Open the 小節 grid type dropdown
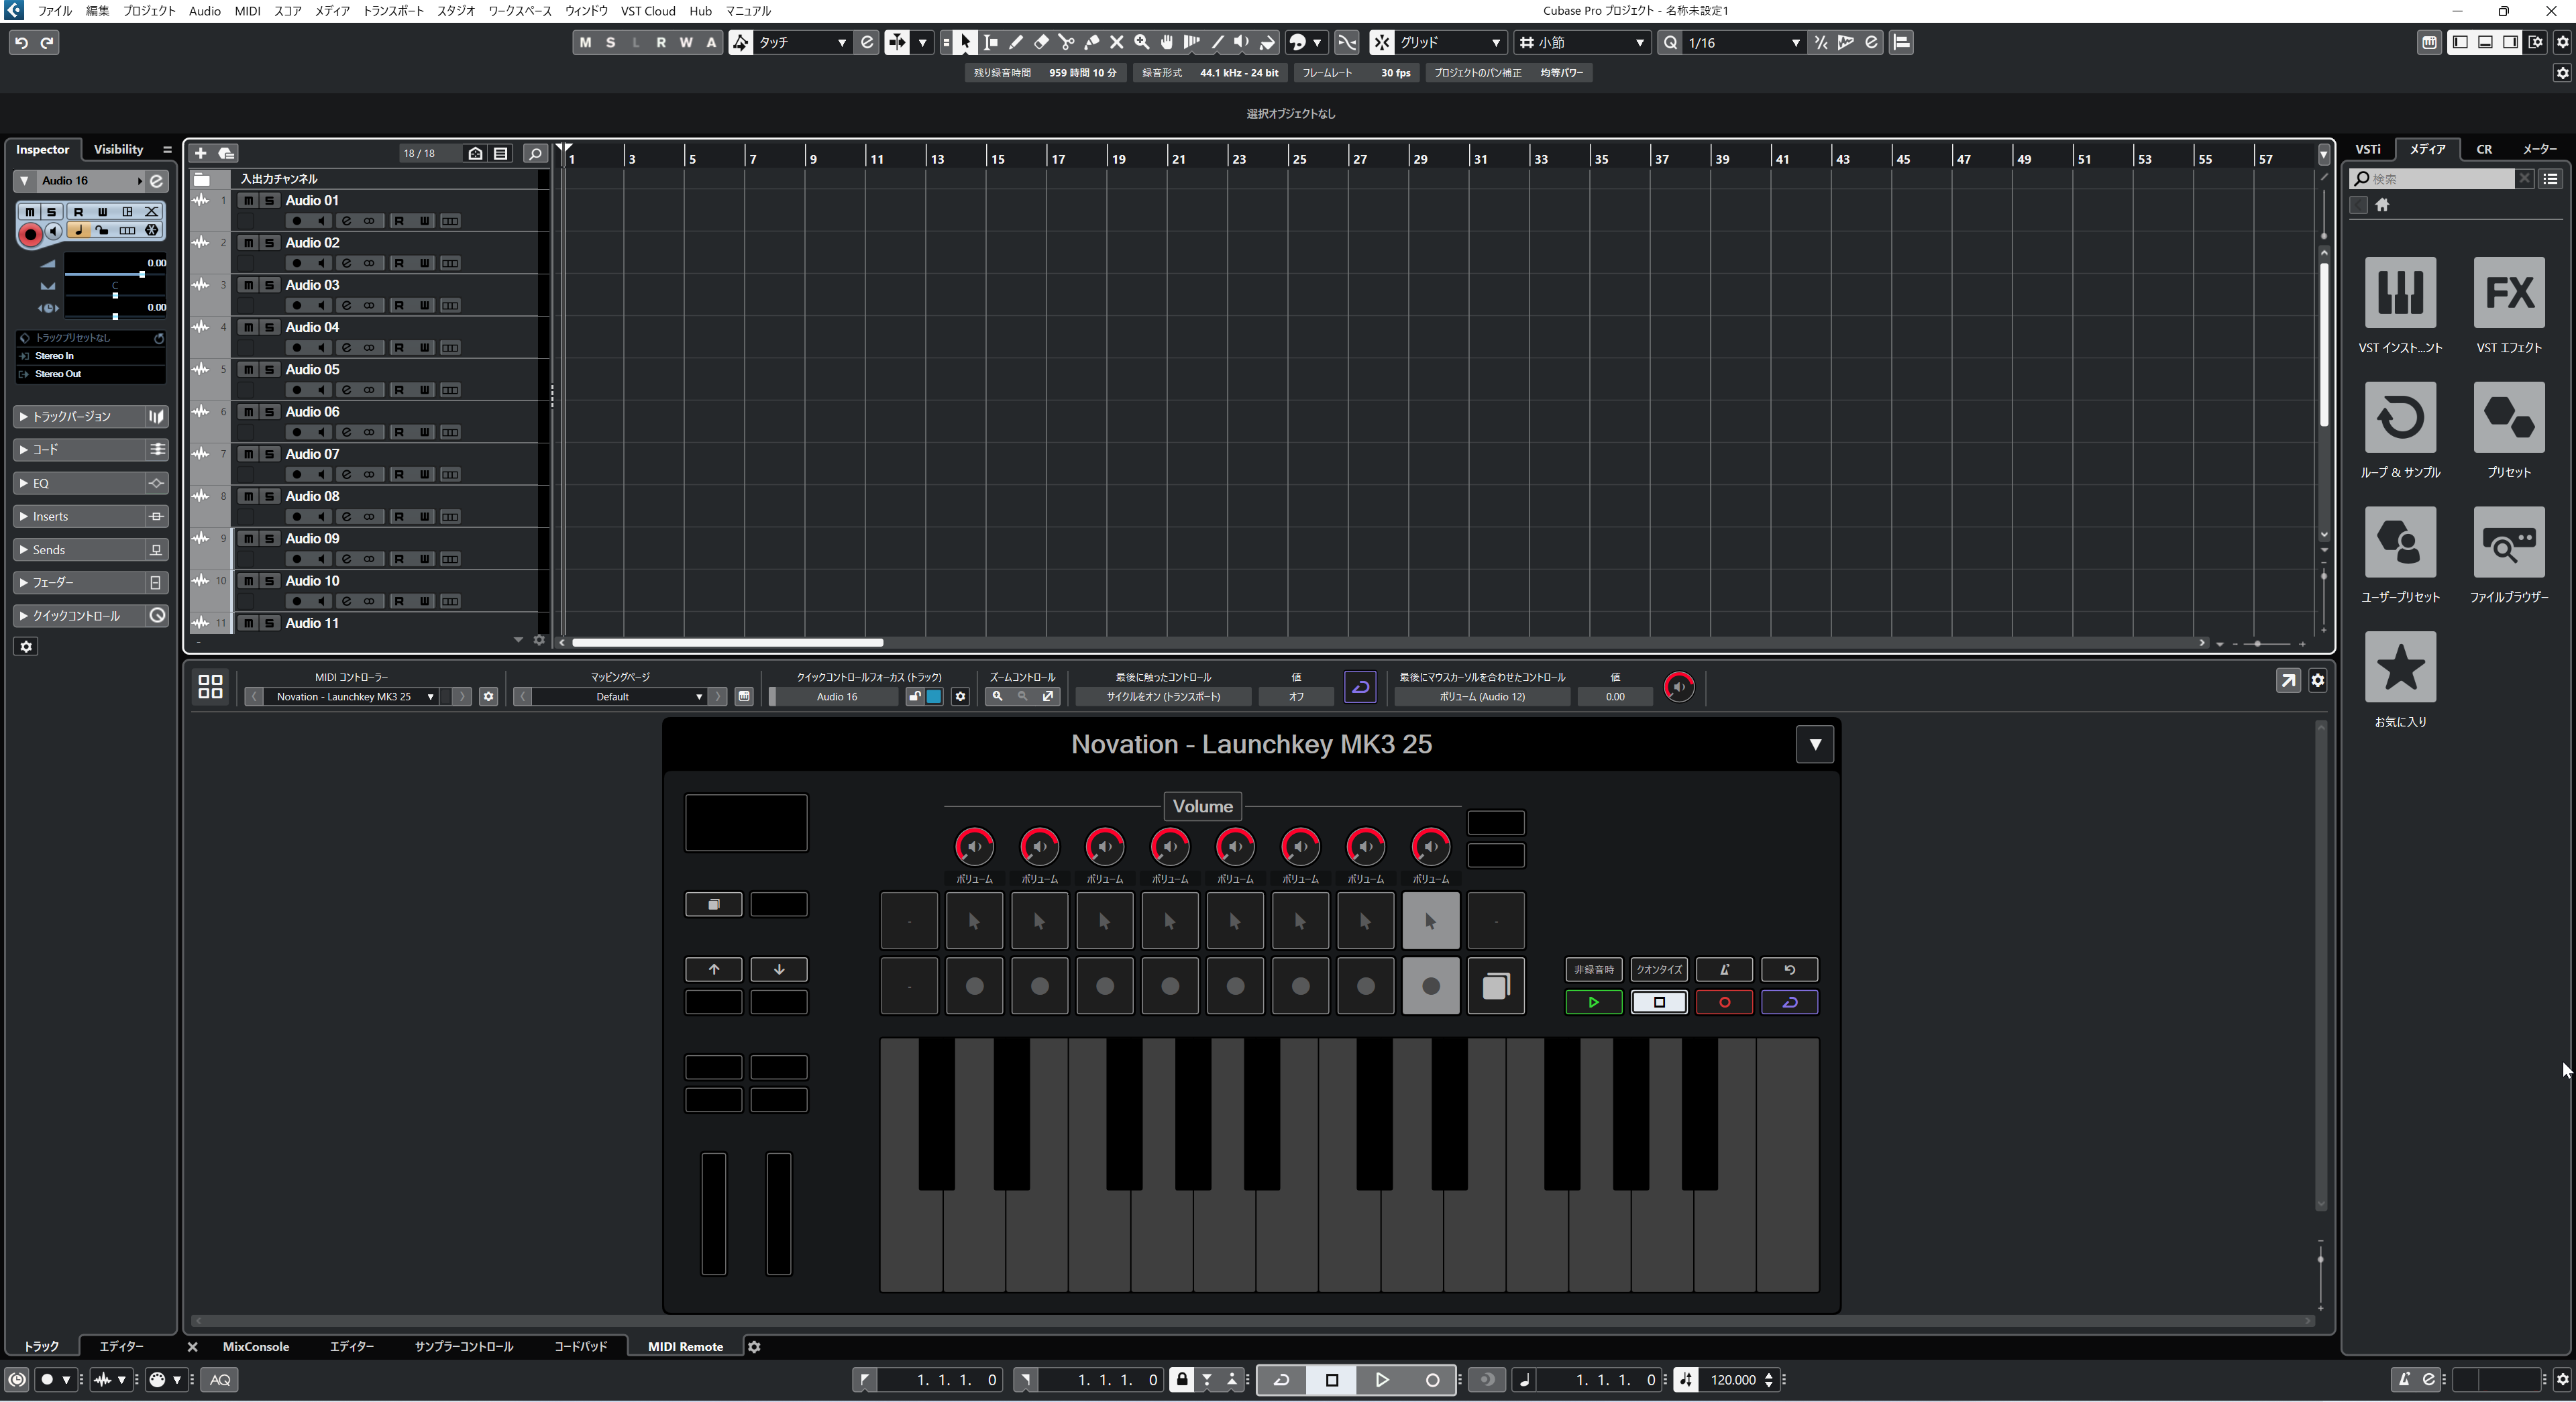Viewport: 2576px width, 1402px height. click(1583, 42)
